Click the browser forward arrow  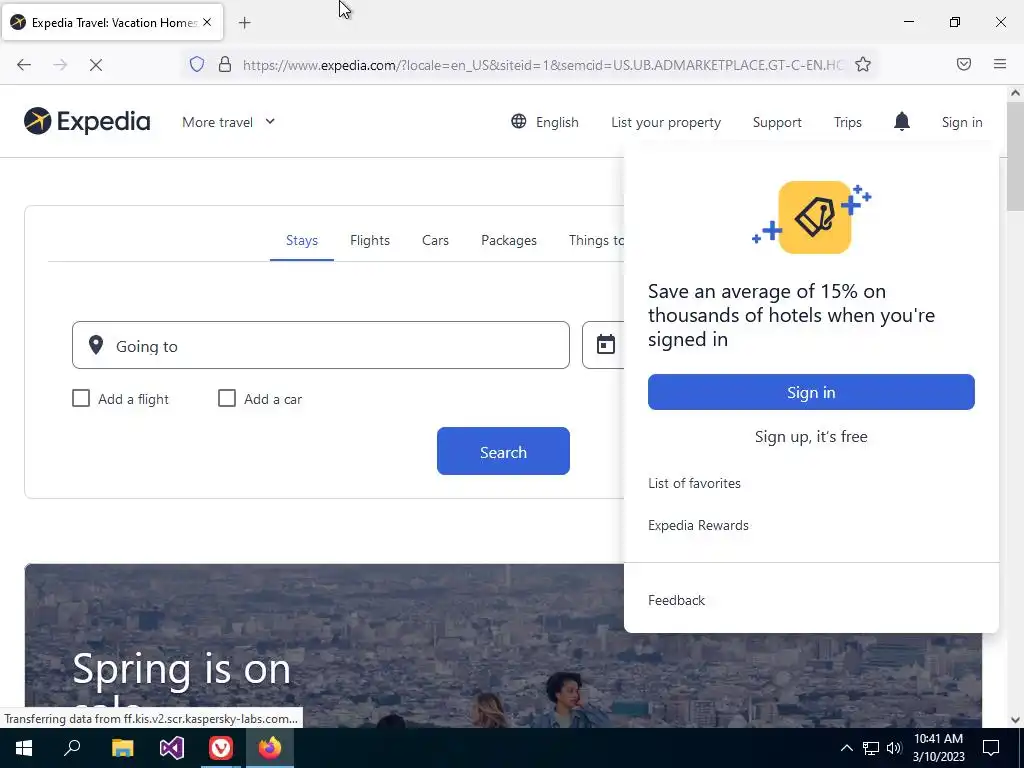pyautogui.click(x=60, y=64)
